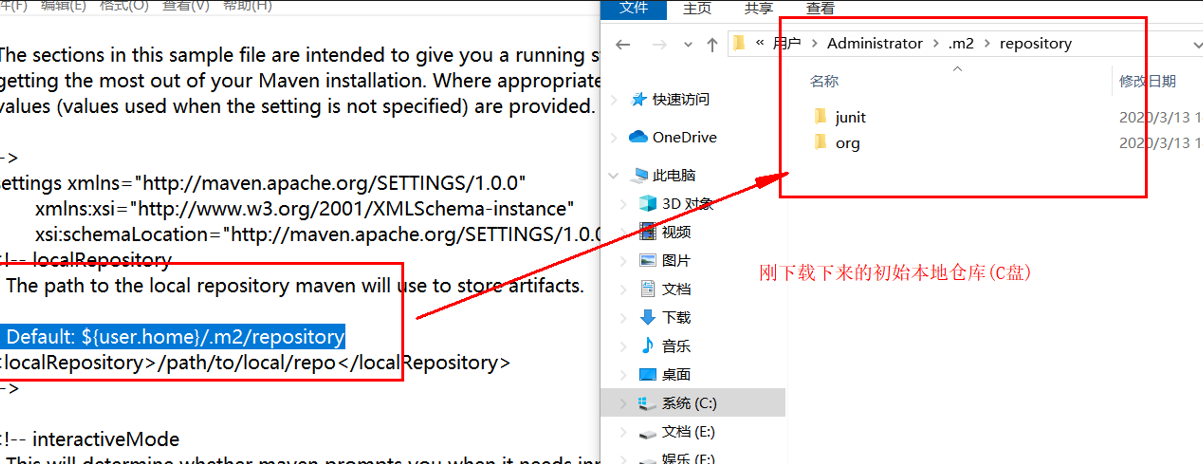This screenshot has height=464, width=1203.
Task: Select .m2 in the address breadcrumb
Action: (961, 44)
